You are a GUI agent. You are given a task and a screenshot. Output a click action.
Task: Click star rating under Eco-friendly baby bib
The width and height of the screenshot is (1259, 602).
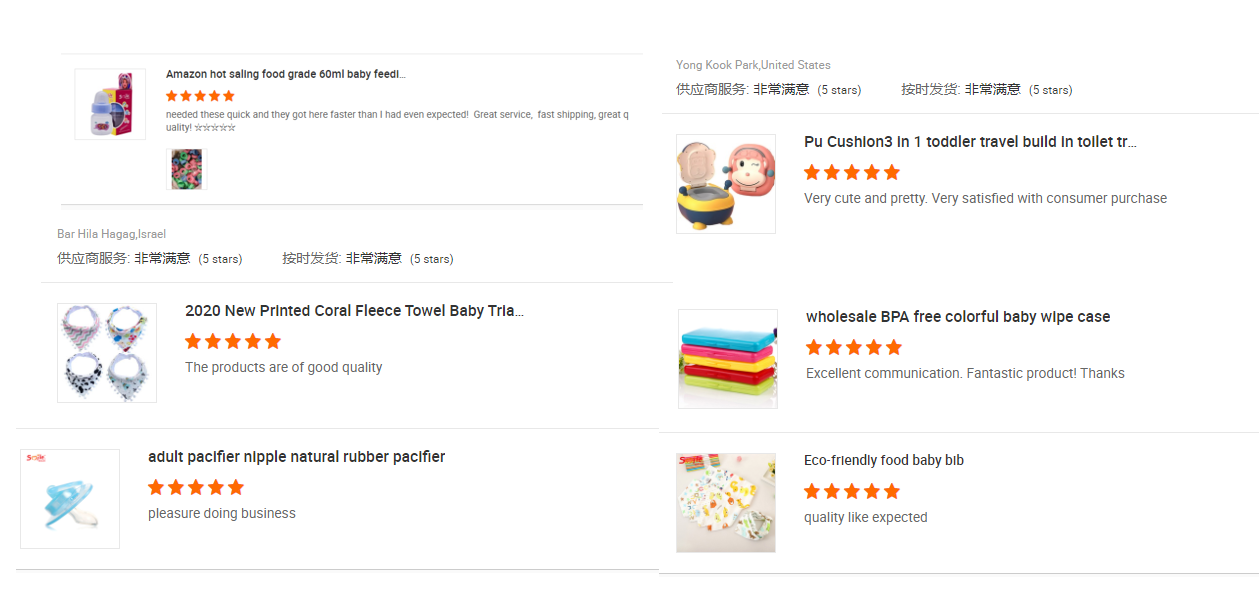(x=852, y=491)
